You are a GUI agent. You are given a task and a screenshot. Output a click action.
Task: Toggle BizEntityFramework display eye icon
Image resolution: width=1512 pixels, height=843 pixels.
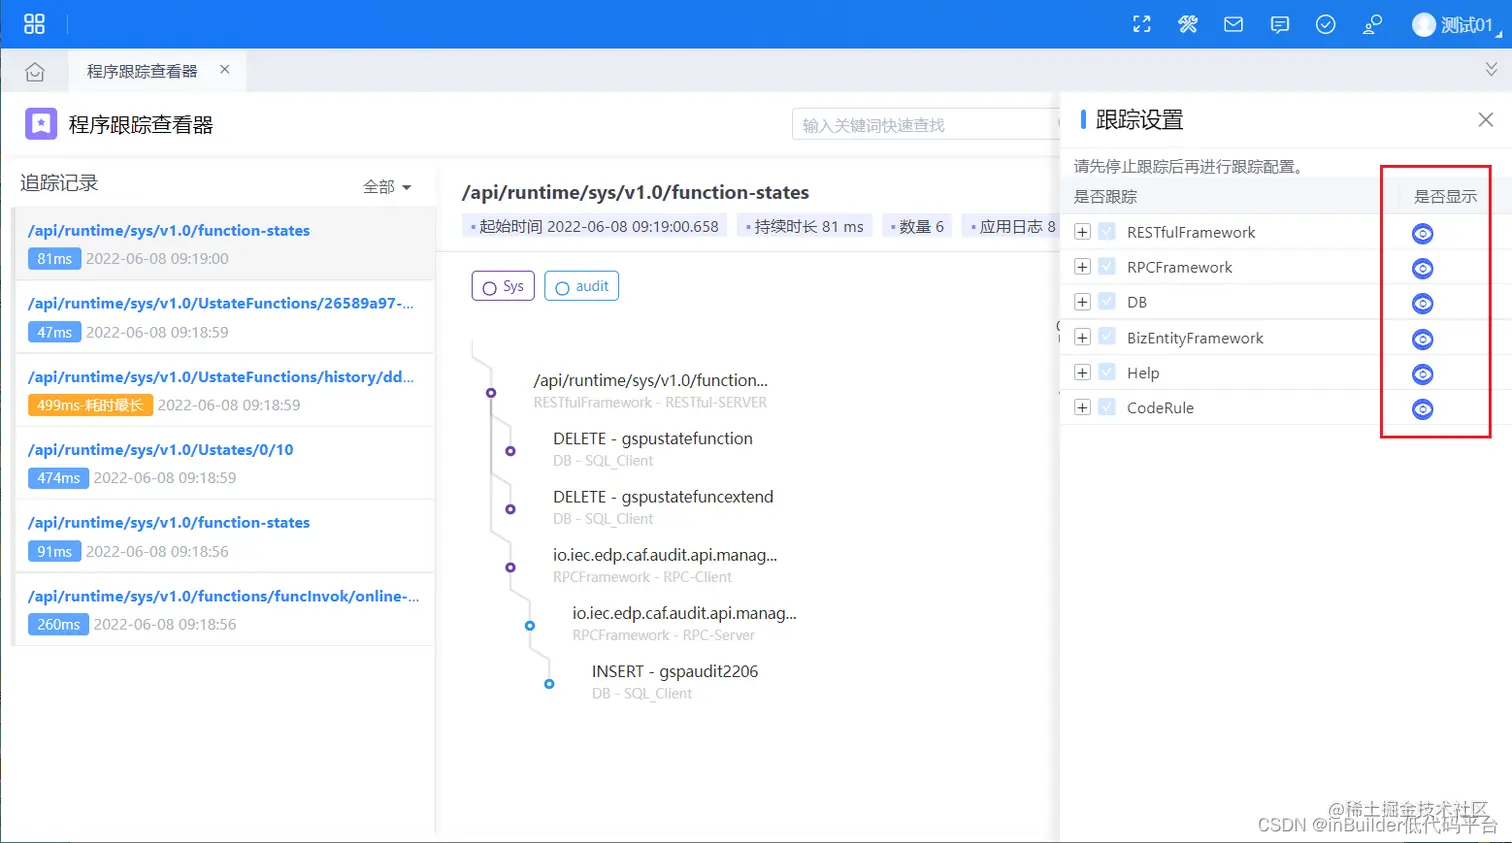click(1422, 339)
